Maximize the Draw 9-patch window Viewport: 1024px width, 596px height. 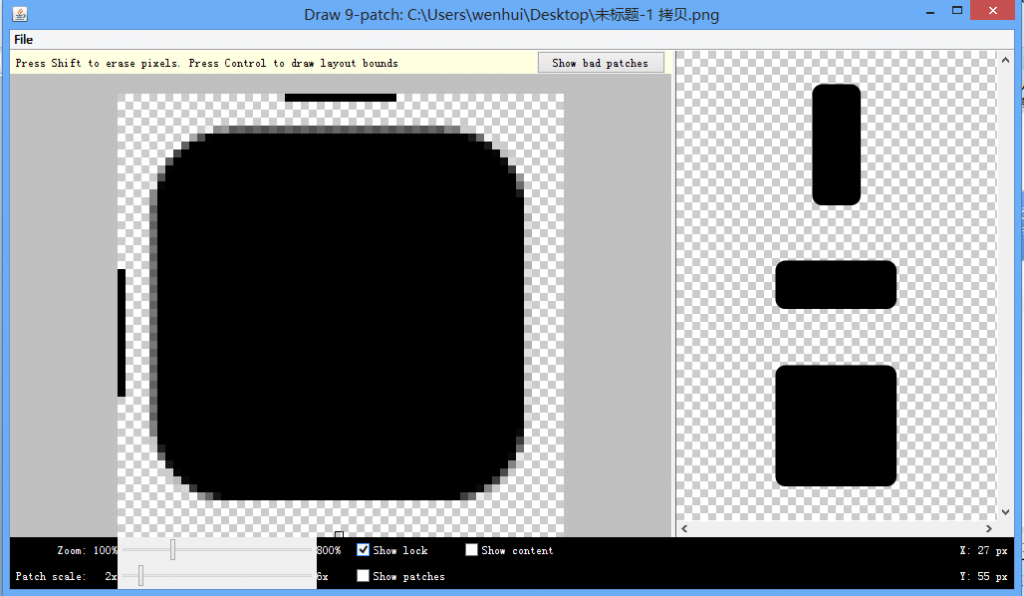click(x=957, y=10)
